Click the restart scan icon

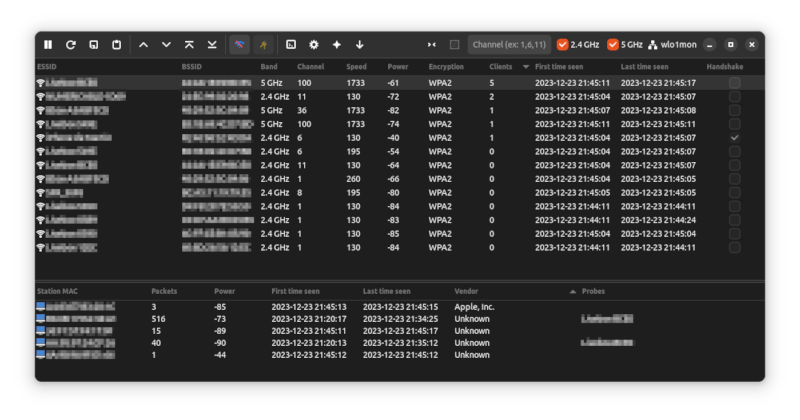tap(71, 45)
